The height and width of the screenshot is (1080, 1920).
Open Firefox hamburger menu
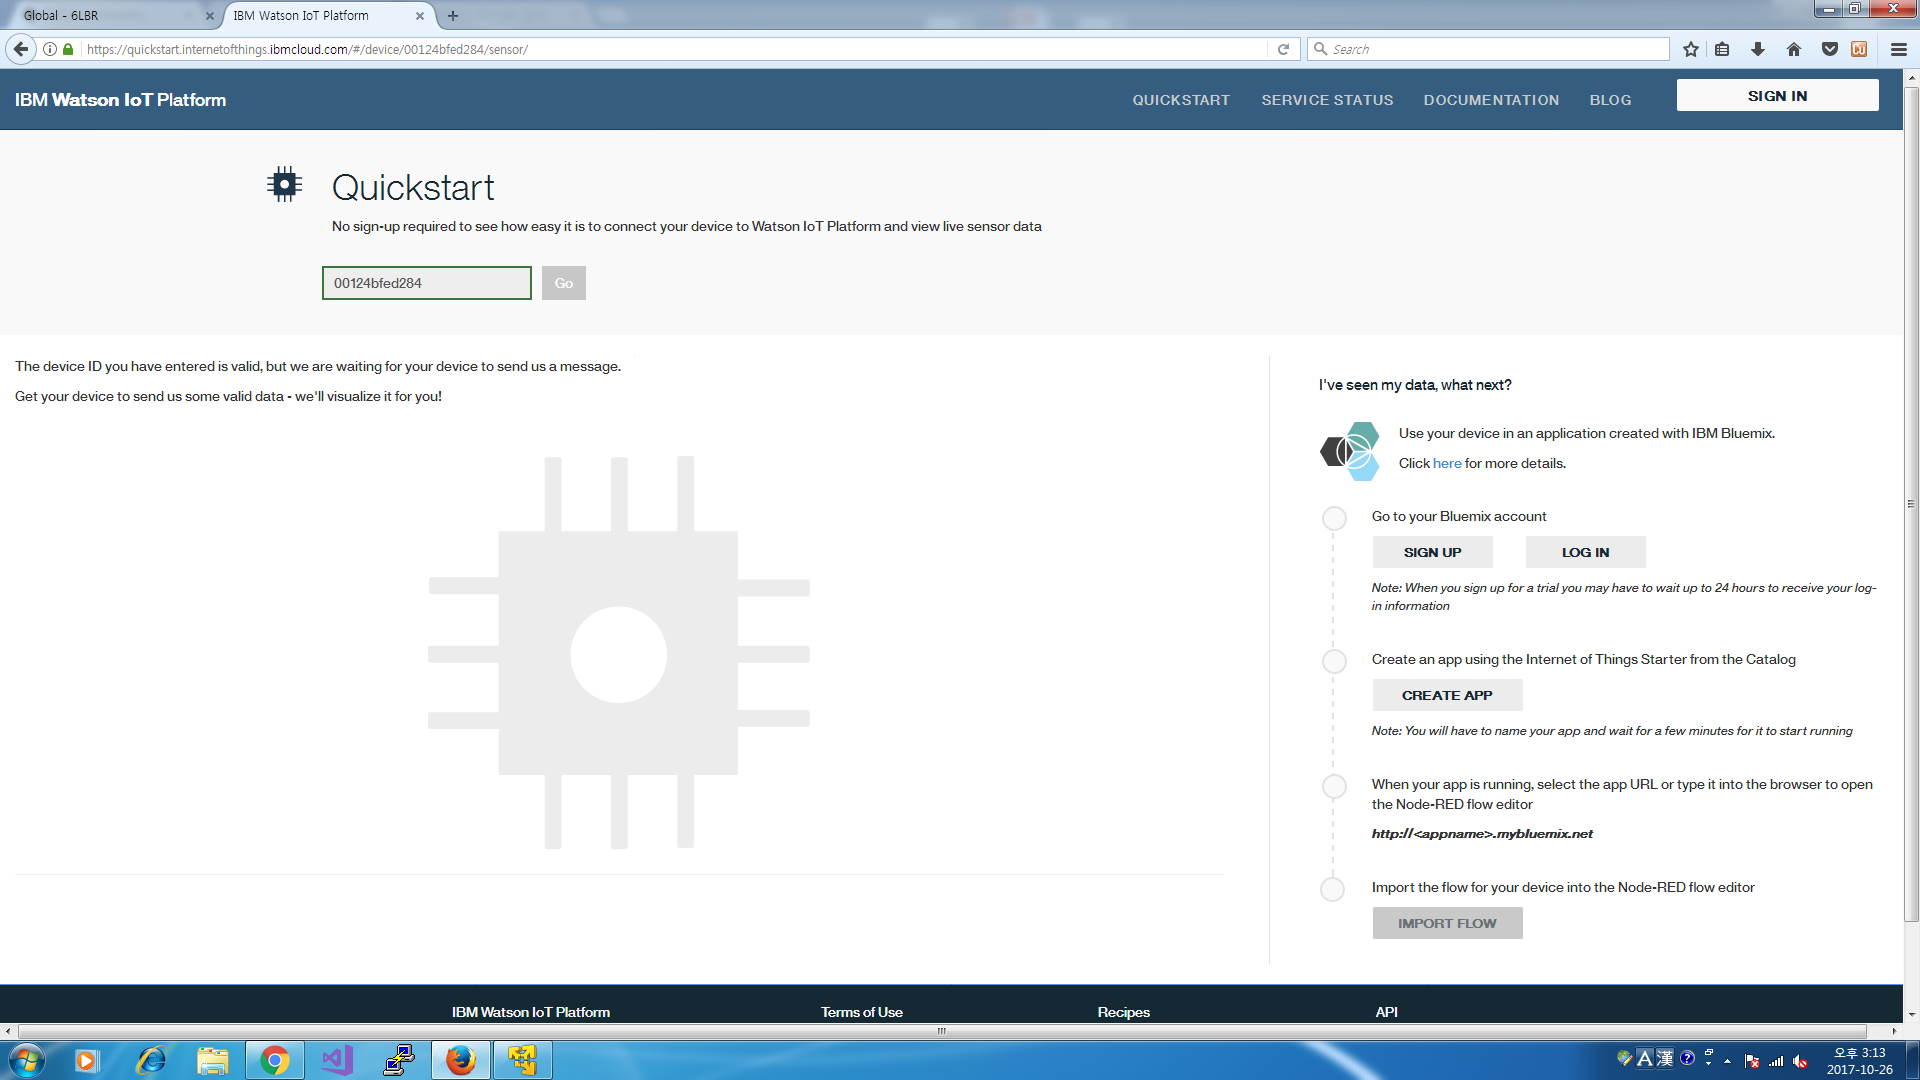tap(1898, 49)
